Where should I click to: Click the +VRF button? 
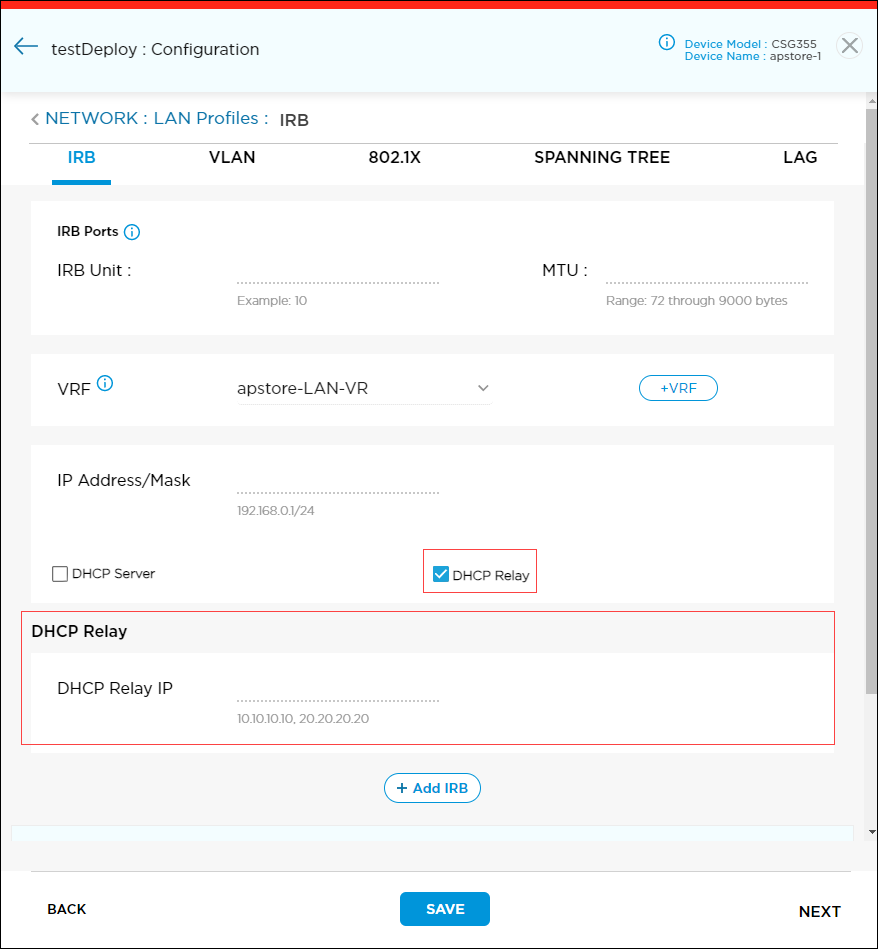pos(678,388)
